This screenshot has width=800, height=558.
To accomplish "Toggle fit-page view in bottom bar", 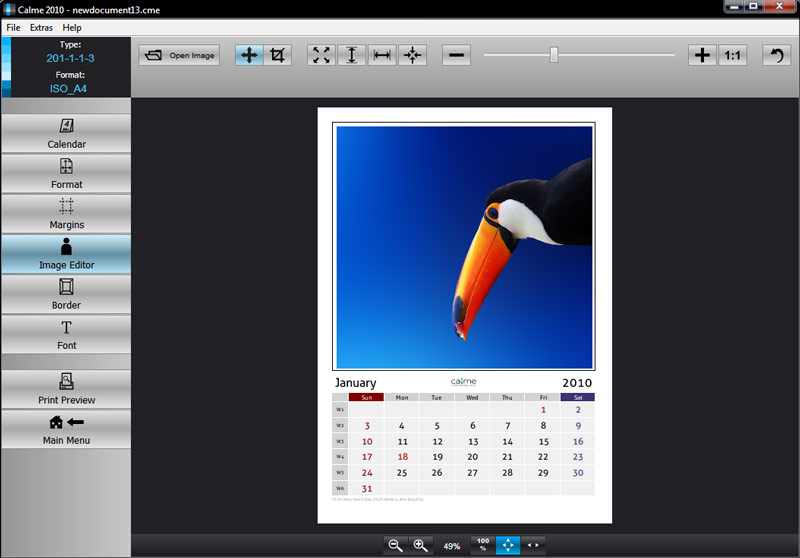I will pyautogui.click(x=508, y=545).
